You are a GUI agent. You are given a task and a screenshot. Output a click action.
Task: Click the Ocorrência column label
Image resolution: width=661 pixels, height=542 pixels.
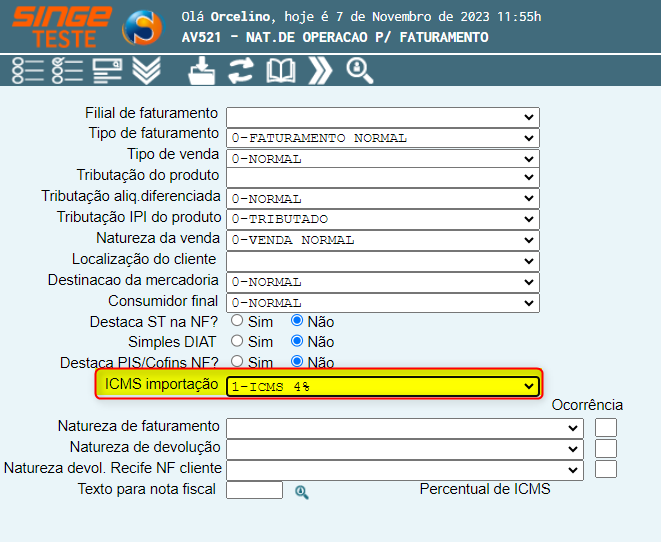587,405
